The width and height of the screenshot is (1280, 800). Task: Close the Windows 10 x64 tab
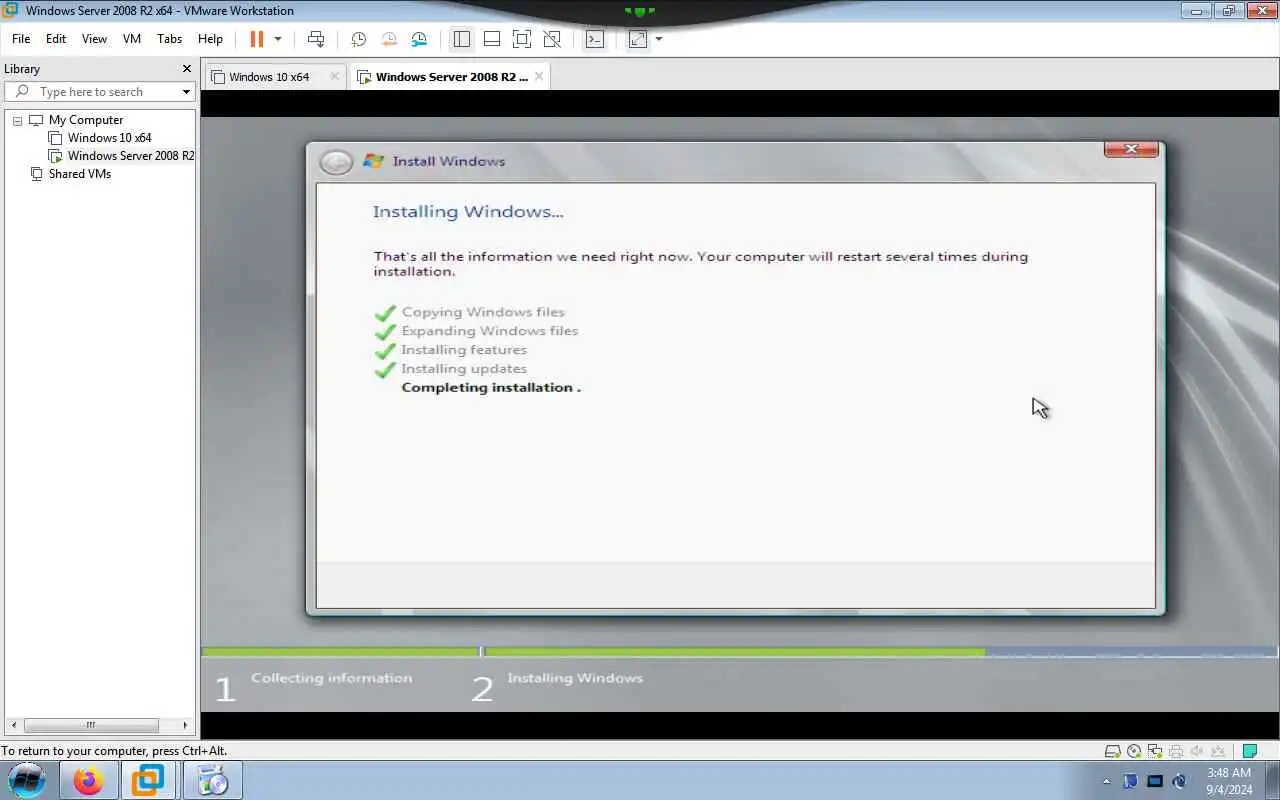335,76
